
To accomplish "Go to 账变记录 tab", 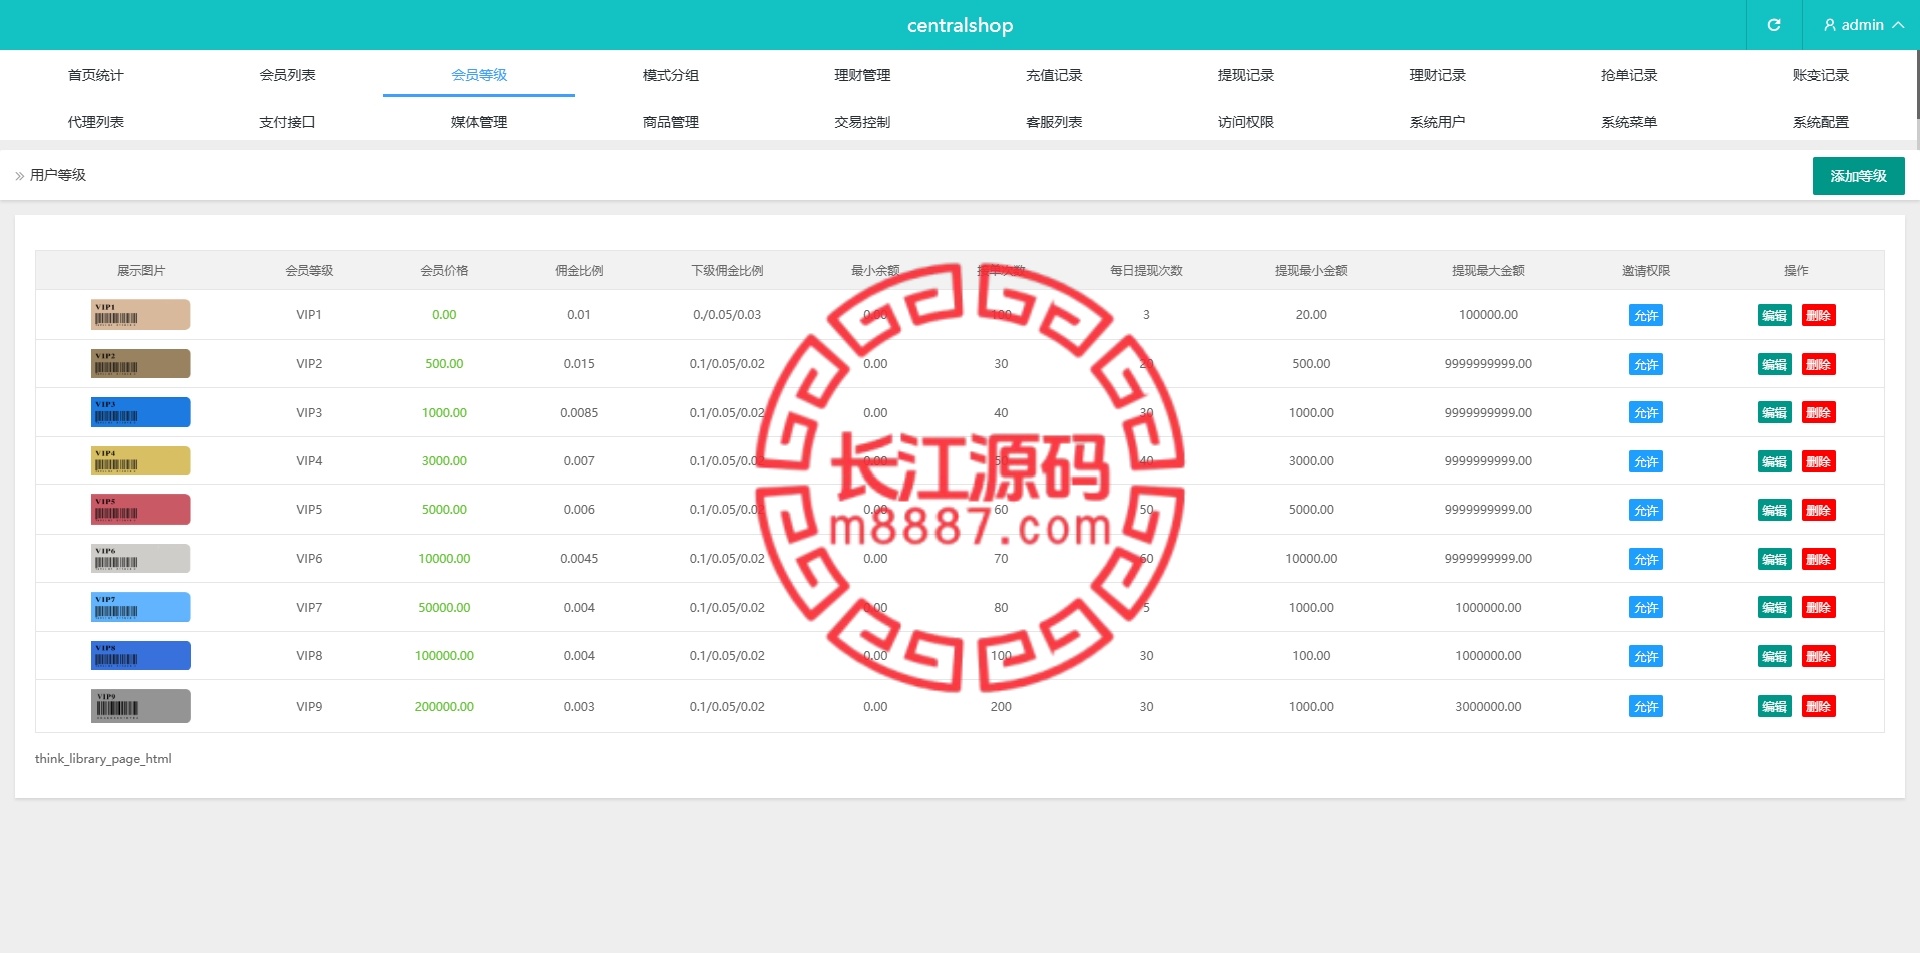I will 1821,75.
